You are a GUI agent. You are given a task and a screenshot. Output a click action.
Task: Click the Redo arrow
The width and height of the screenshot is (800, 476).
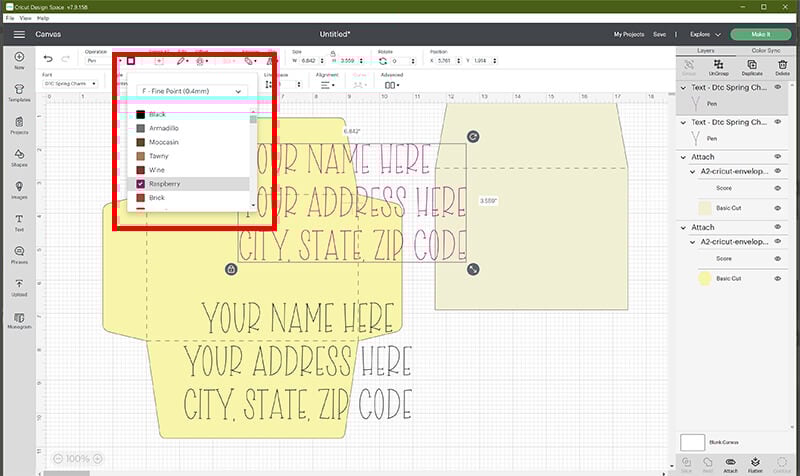pos(65,59)
